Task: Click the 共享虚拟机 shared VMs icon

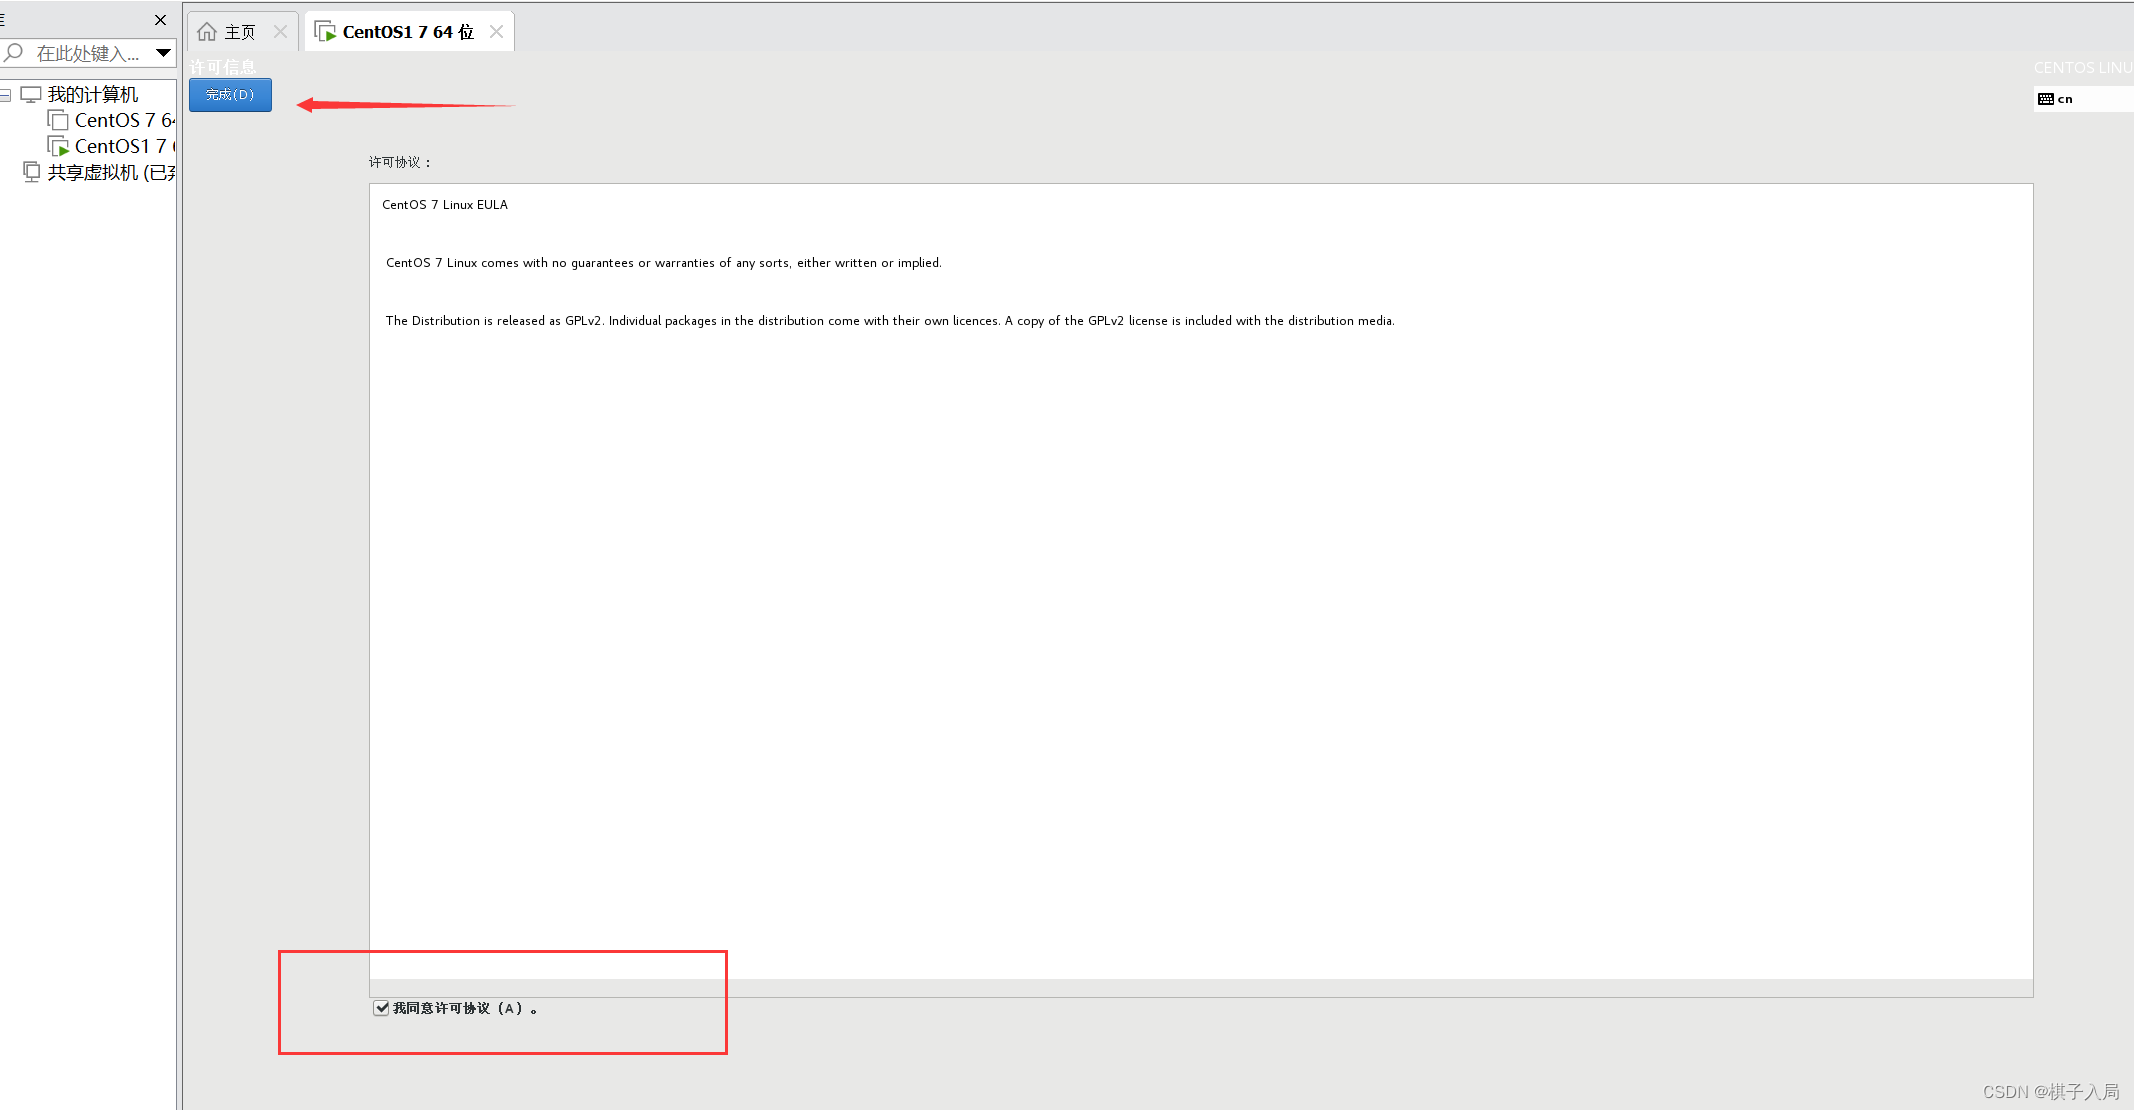Action: coord(31,172)
